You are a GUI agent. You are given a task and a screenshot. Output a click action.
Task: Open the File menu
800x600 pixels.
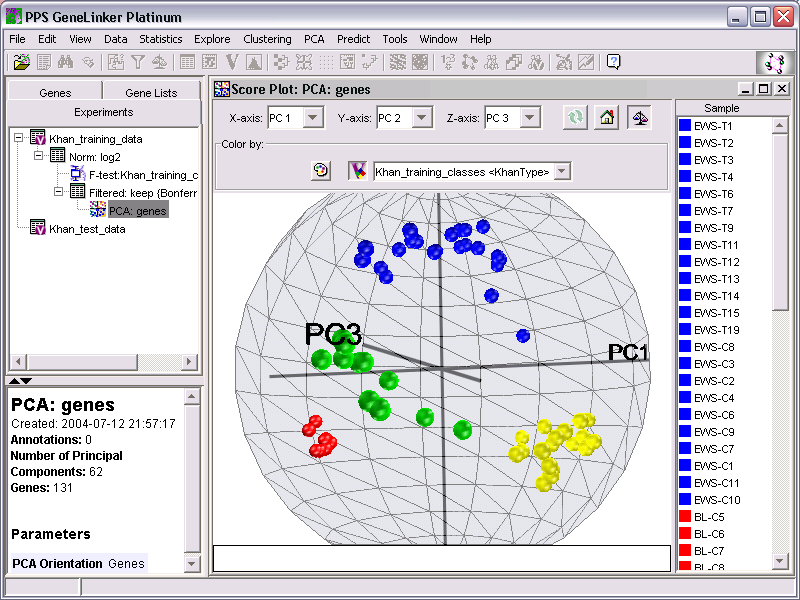click(x=17, y=39)
